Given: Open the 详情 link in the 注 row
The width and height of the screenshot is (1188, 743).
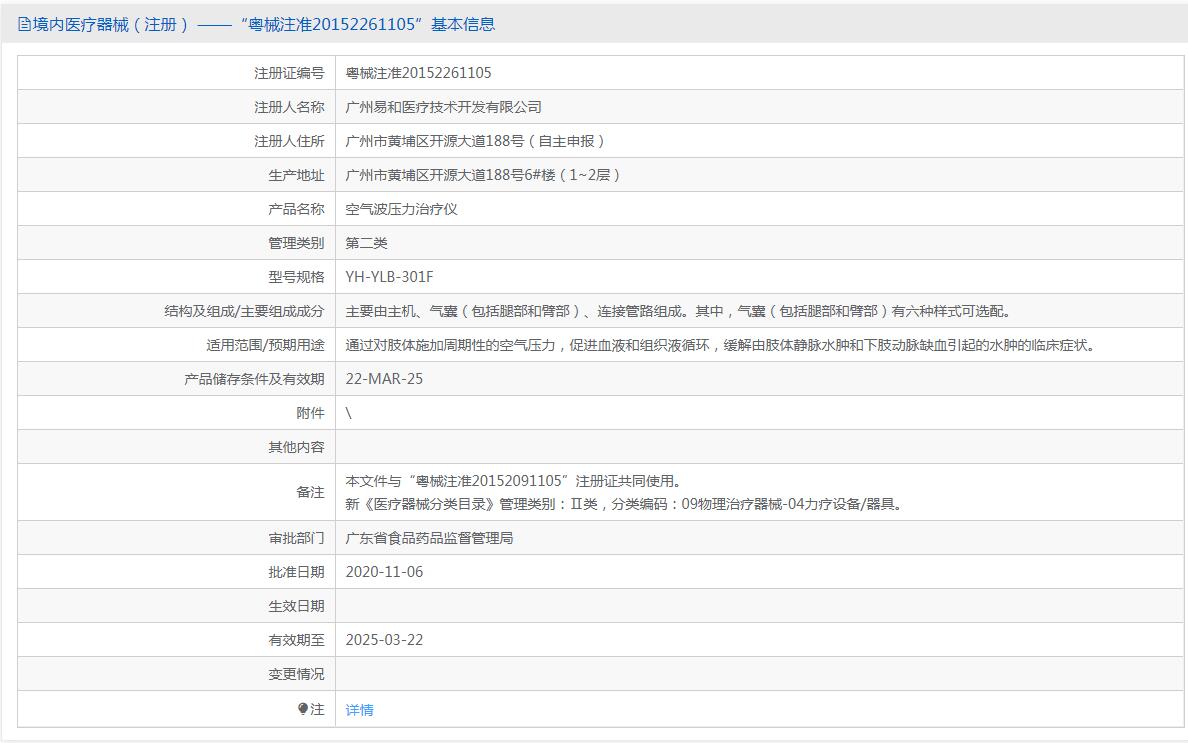Looking at the screenshot, I should 359,710.
